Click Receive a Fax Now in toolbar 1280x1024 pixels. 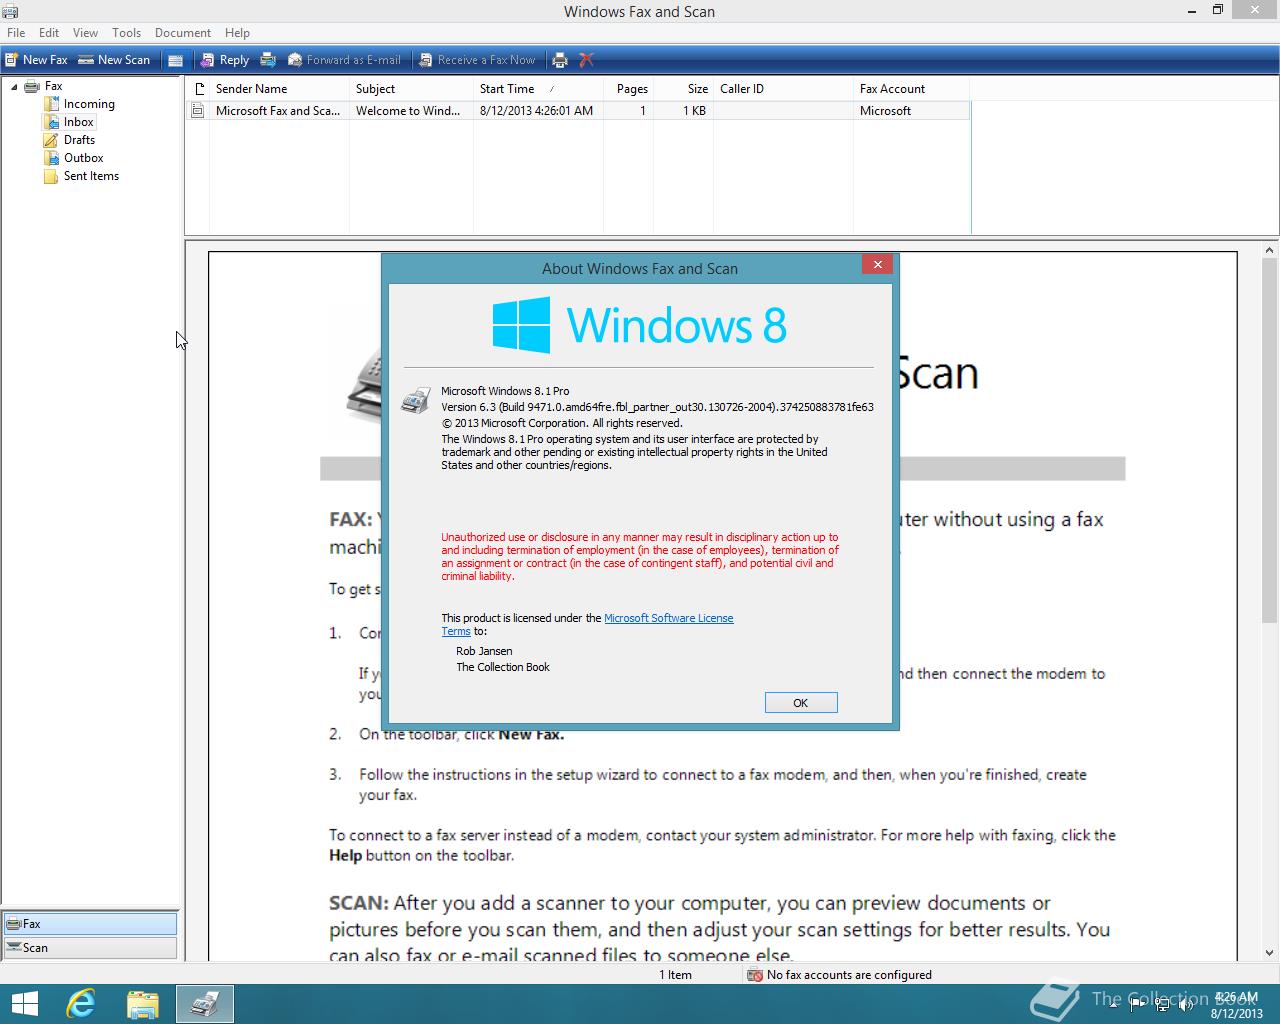click(x=477, y=60)
